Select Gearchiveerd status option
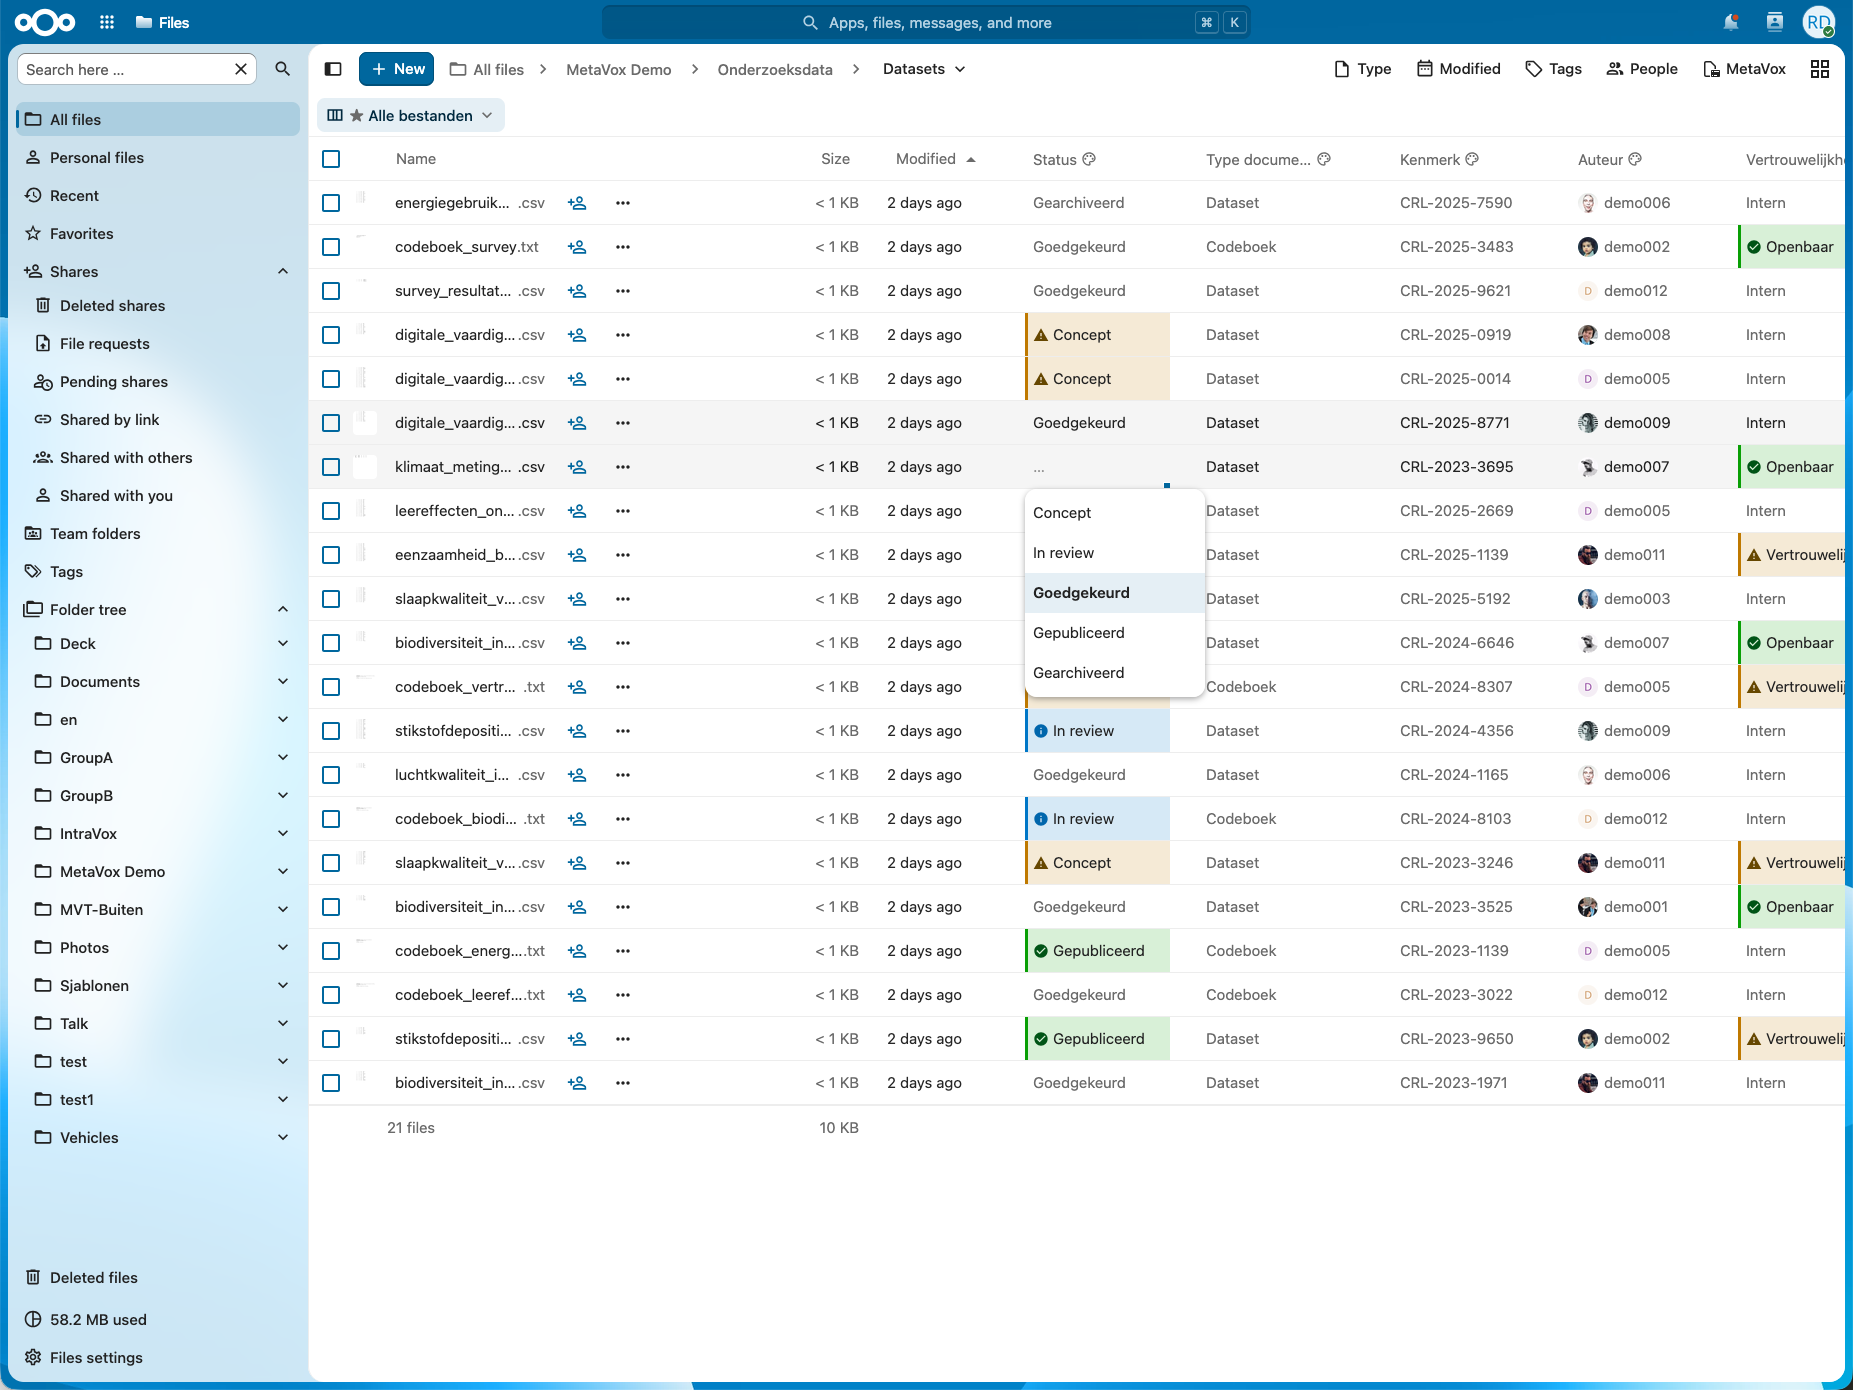This screenshot has width=1853, height=1390. pos(1115,673)
